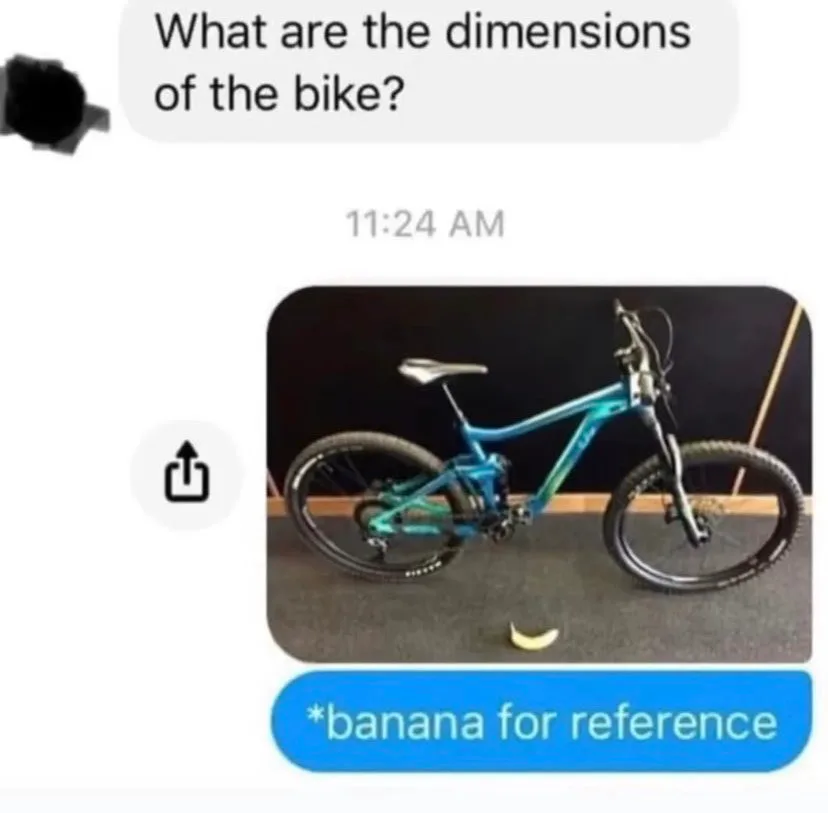Click the bike's handlebars in the photo
This screenshot has height=813, width=828.
point(642,338)
